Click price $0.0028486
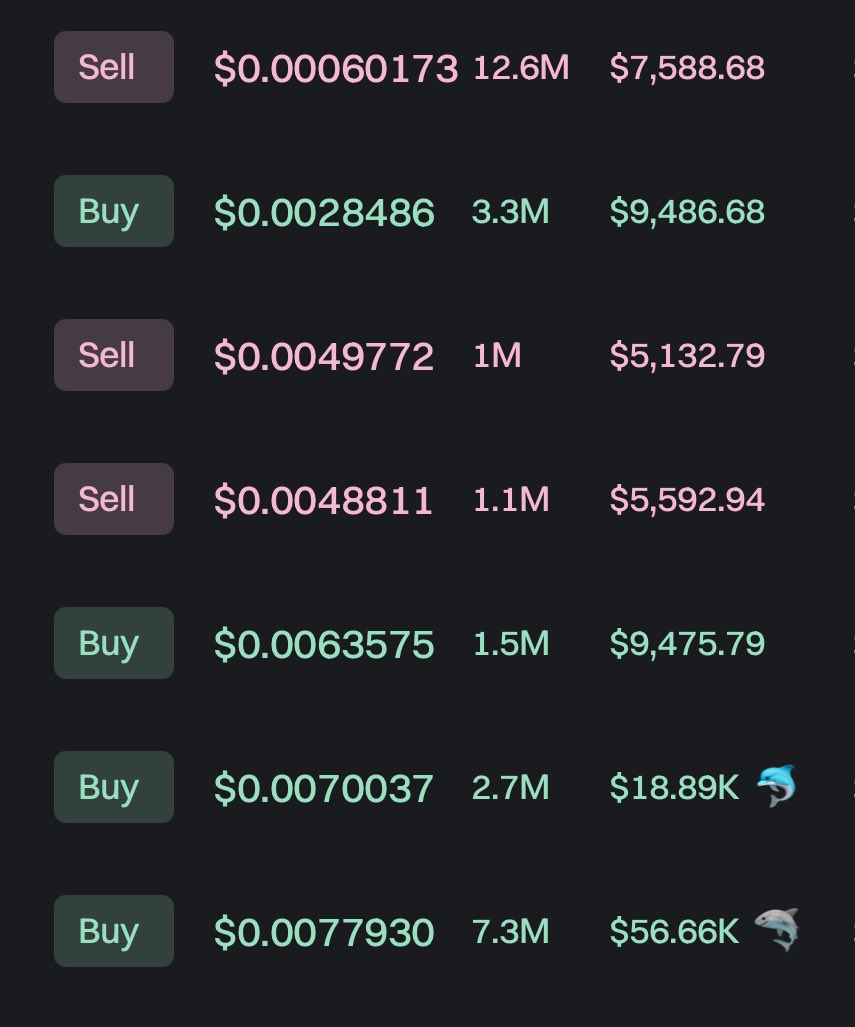Image resolution: width=855 pixels, height=1027 pixels. 324,213
